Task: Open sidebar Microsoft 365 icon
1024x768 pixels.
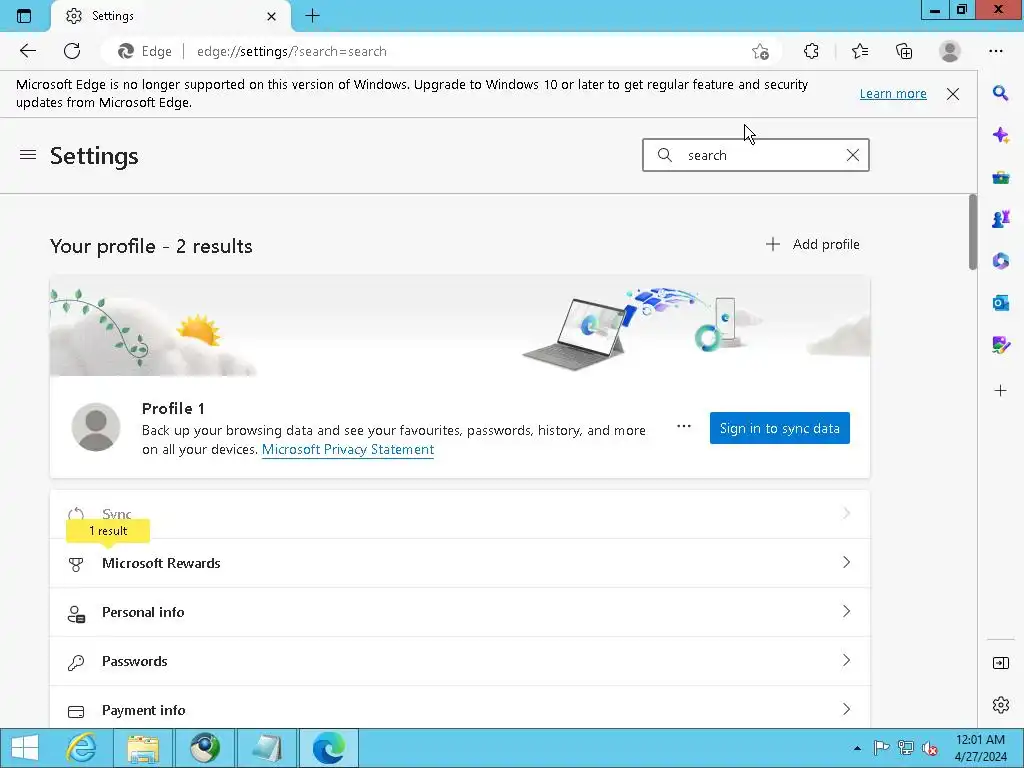Action: tap(1000, 261)
